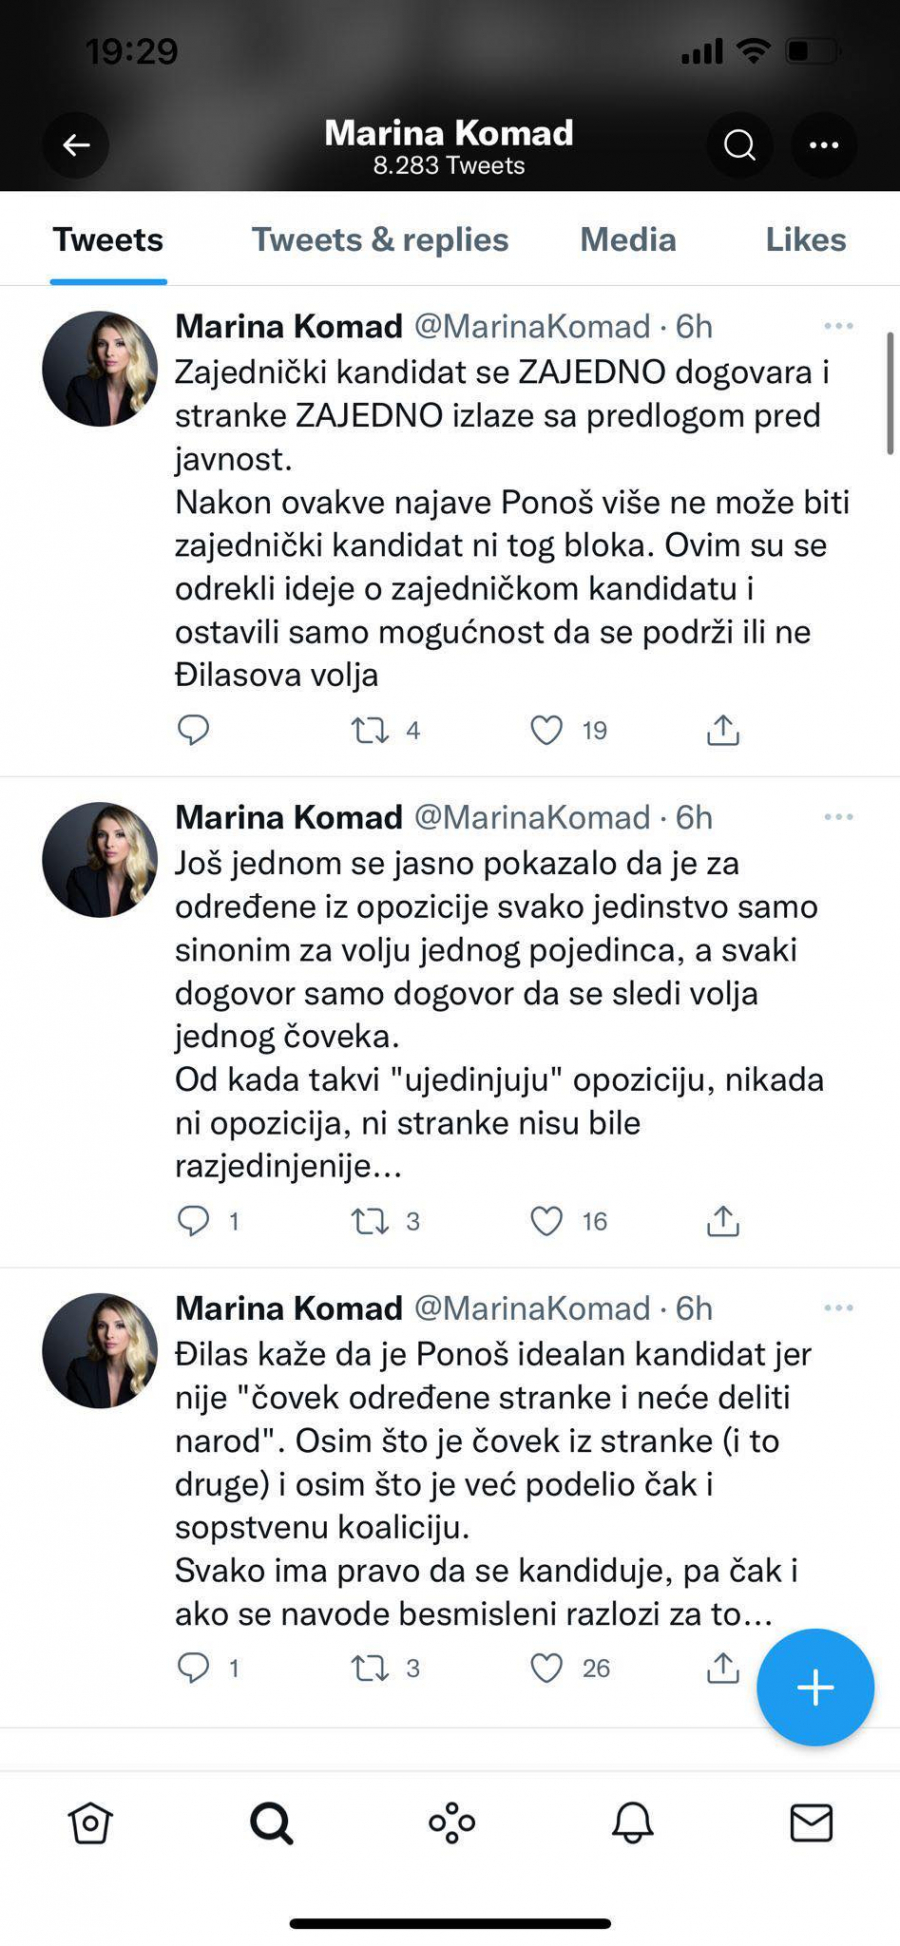Open the search icon on profile header
Screen dimensions: 900x1946
(739, 144)
